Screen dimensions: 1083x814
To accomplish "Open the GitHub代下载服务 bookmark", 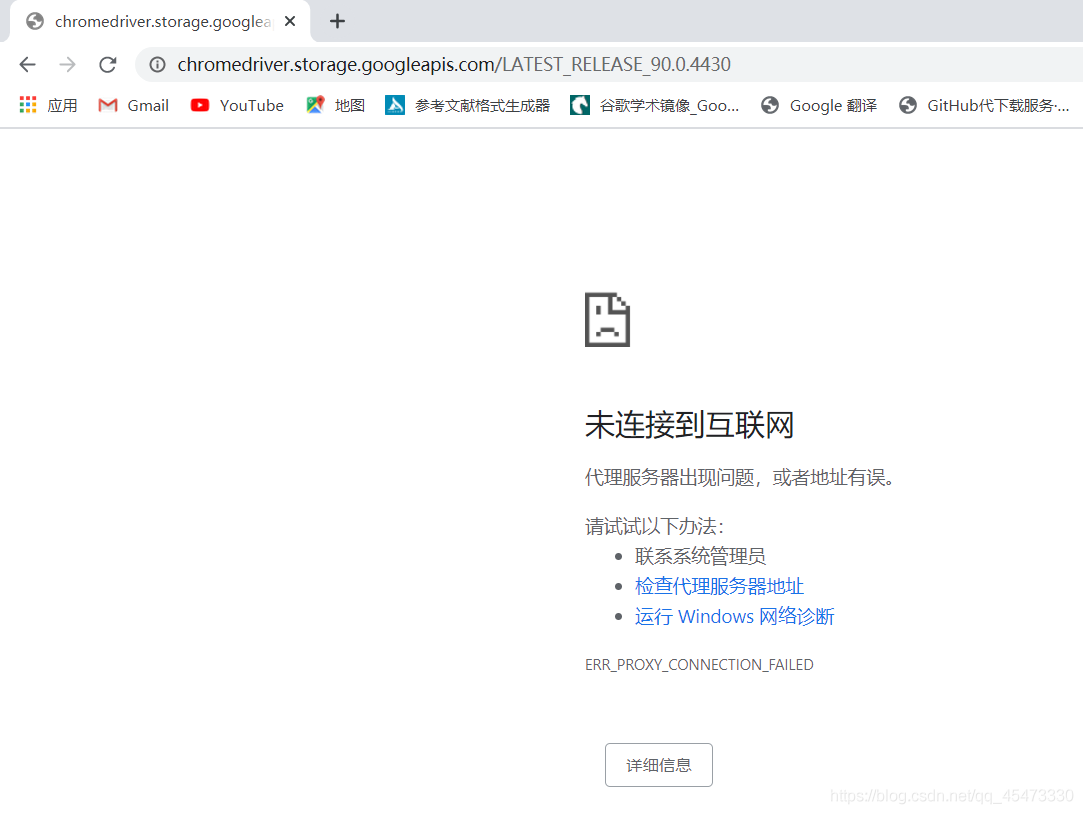I will tap(984, 105).
